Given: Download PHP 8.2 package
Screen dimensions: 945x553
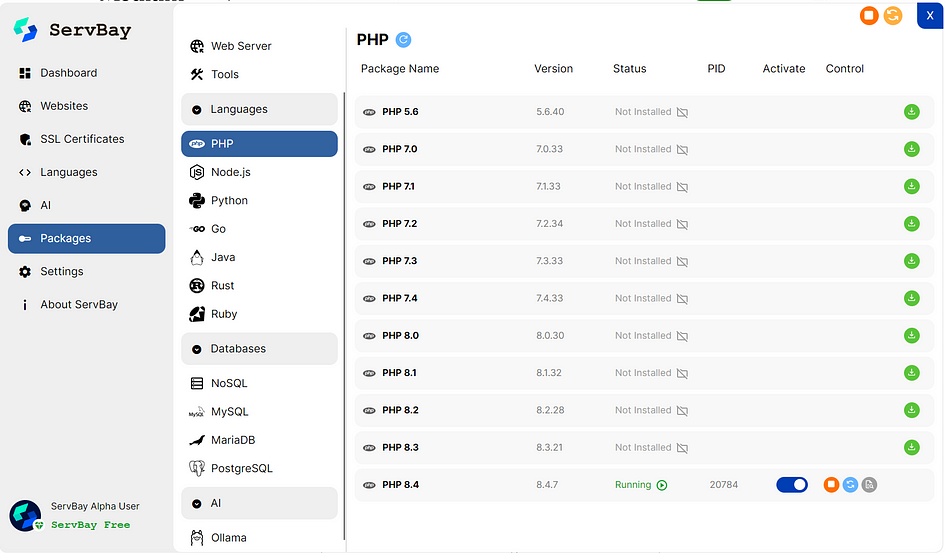Looking at the screenshot, I should 911,410.
